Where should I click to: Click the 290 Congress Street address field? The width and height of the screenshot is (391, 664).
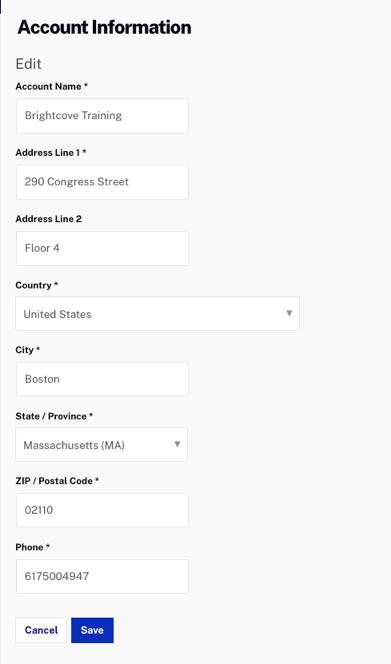pos(102,182)
